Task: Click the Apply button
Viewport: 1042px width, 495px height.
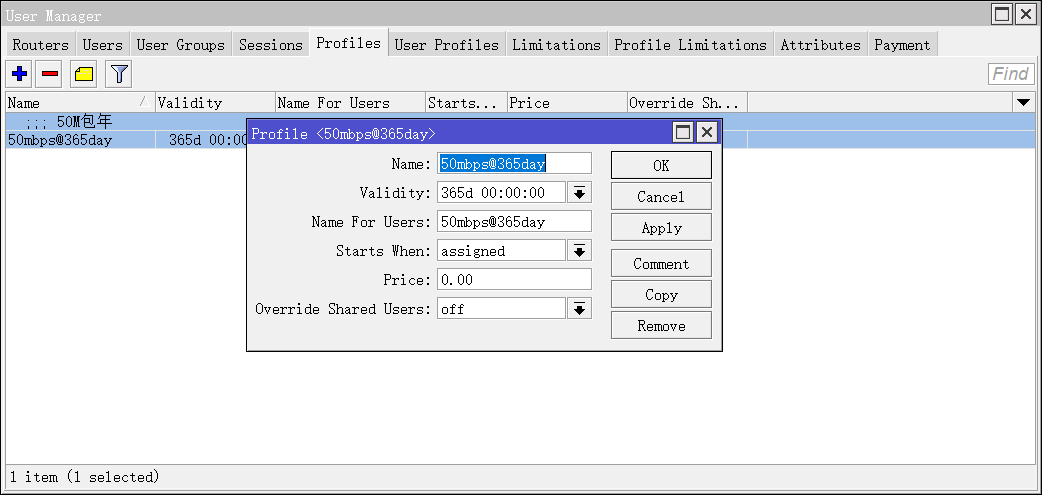Action: pos(661,228)
